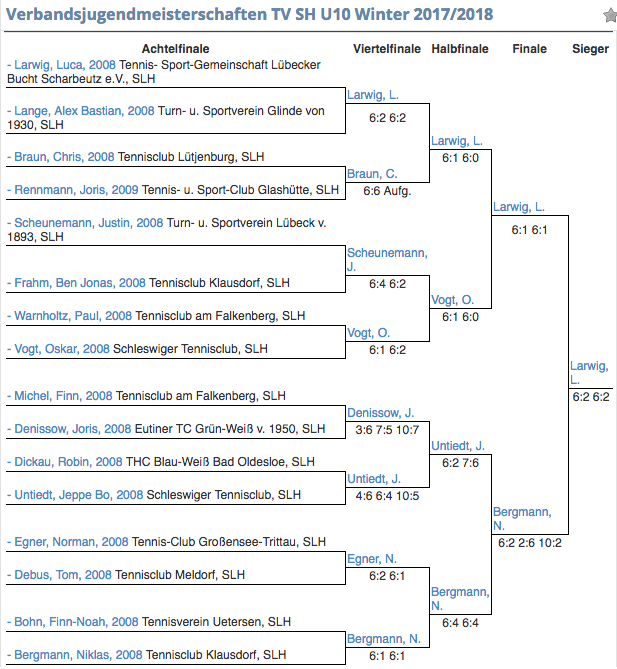Viewport: 617px width, 669px height.
Task: Click the favorite star icon beside the title
Action: tap(611, 16)
